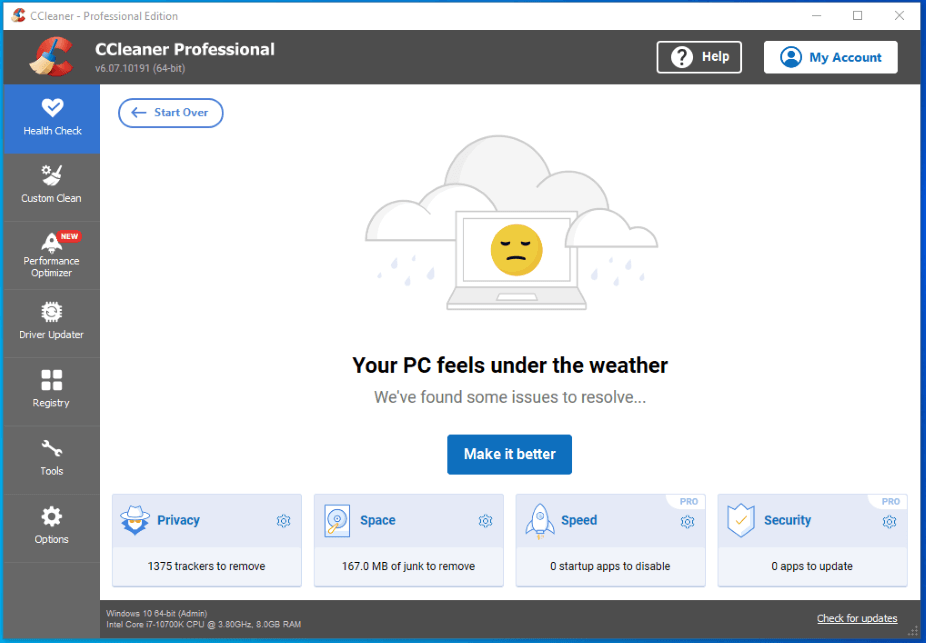This screenshot has width=926, height=643.
Task: Click the title bar CCleaner app icon
Action: [x=18, y=15]
